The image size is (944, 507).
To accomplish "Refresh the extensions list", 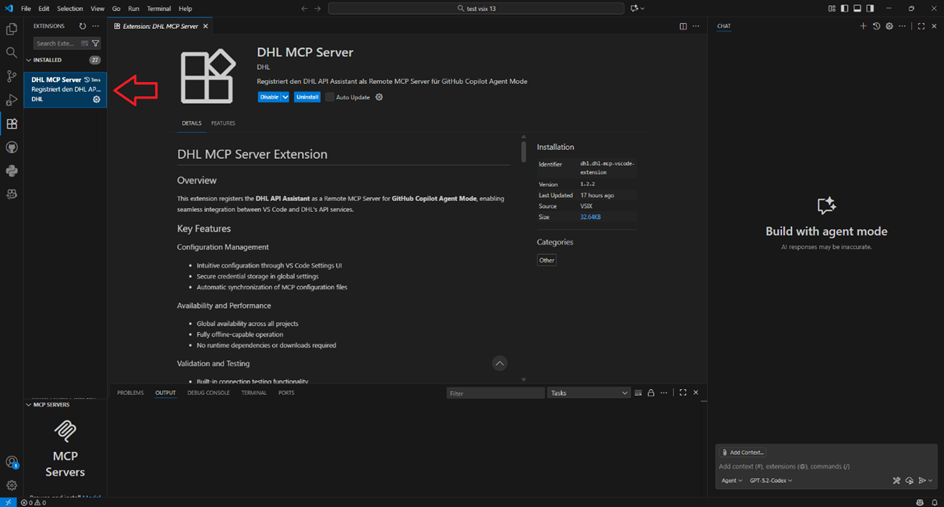I will pyautogui.click(x=82, y=26).
